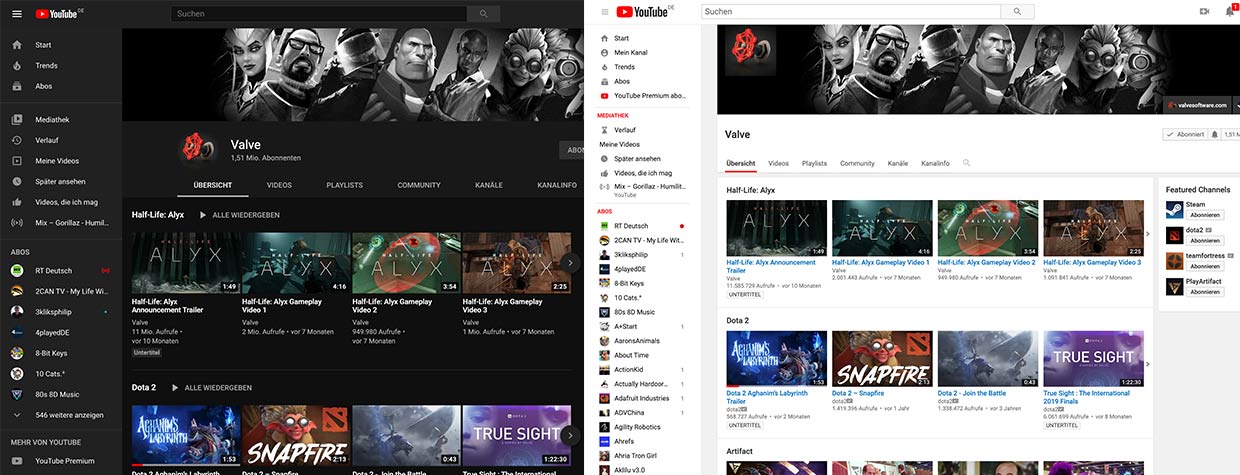This screenshot has width=1240, height=475.
Task: Open Meine Videos in the dark sidebar
Action: 61,161
